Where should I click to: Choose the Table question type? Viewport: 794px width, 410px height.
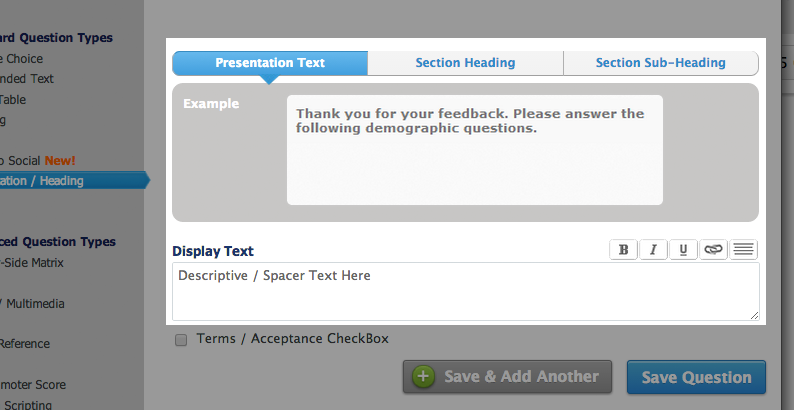14,99
